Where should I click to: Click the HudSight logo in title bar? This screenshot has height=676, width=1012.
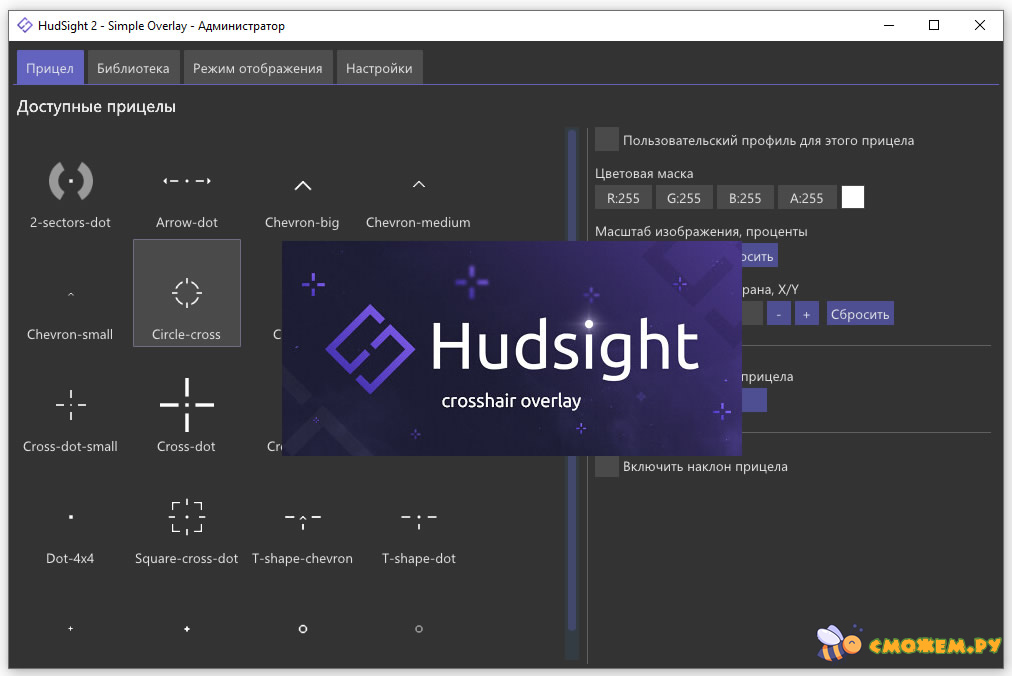click(x=25, y=25)
